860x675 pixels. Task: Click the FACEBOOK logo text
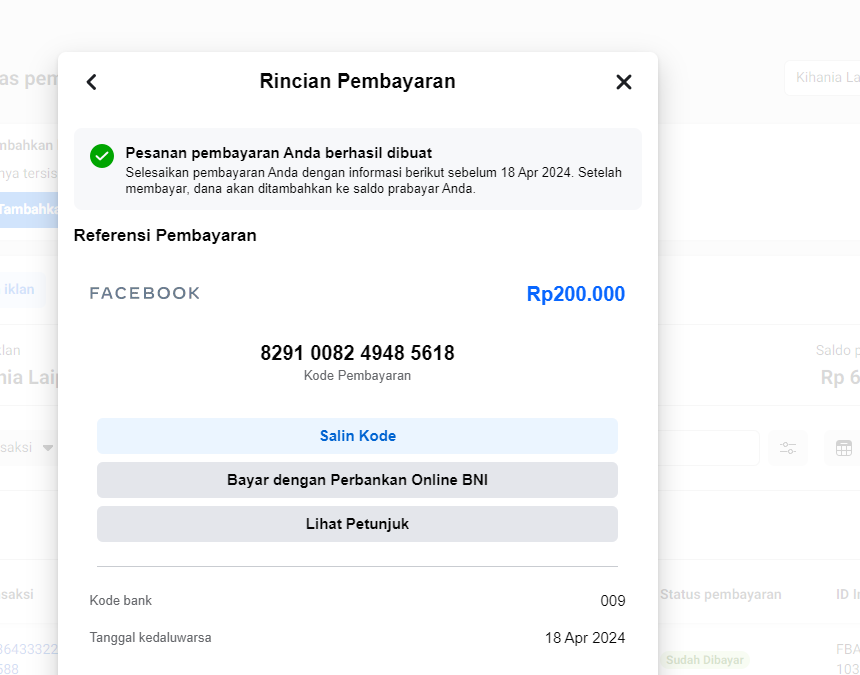[x=145, y=293]
